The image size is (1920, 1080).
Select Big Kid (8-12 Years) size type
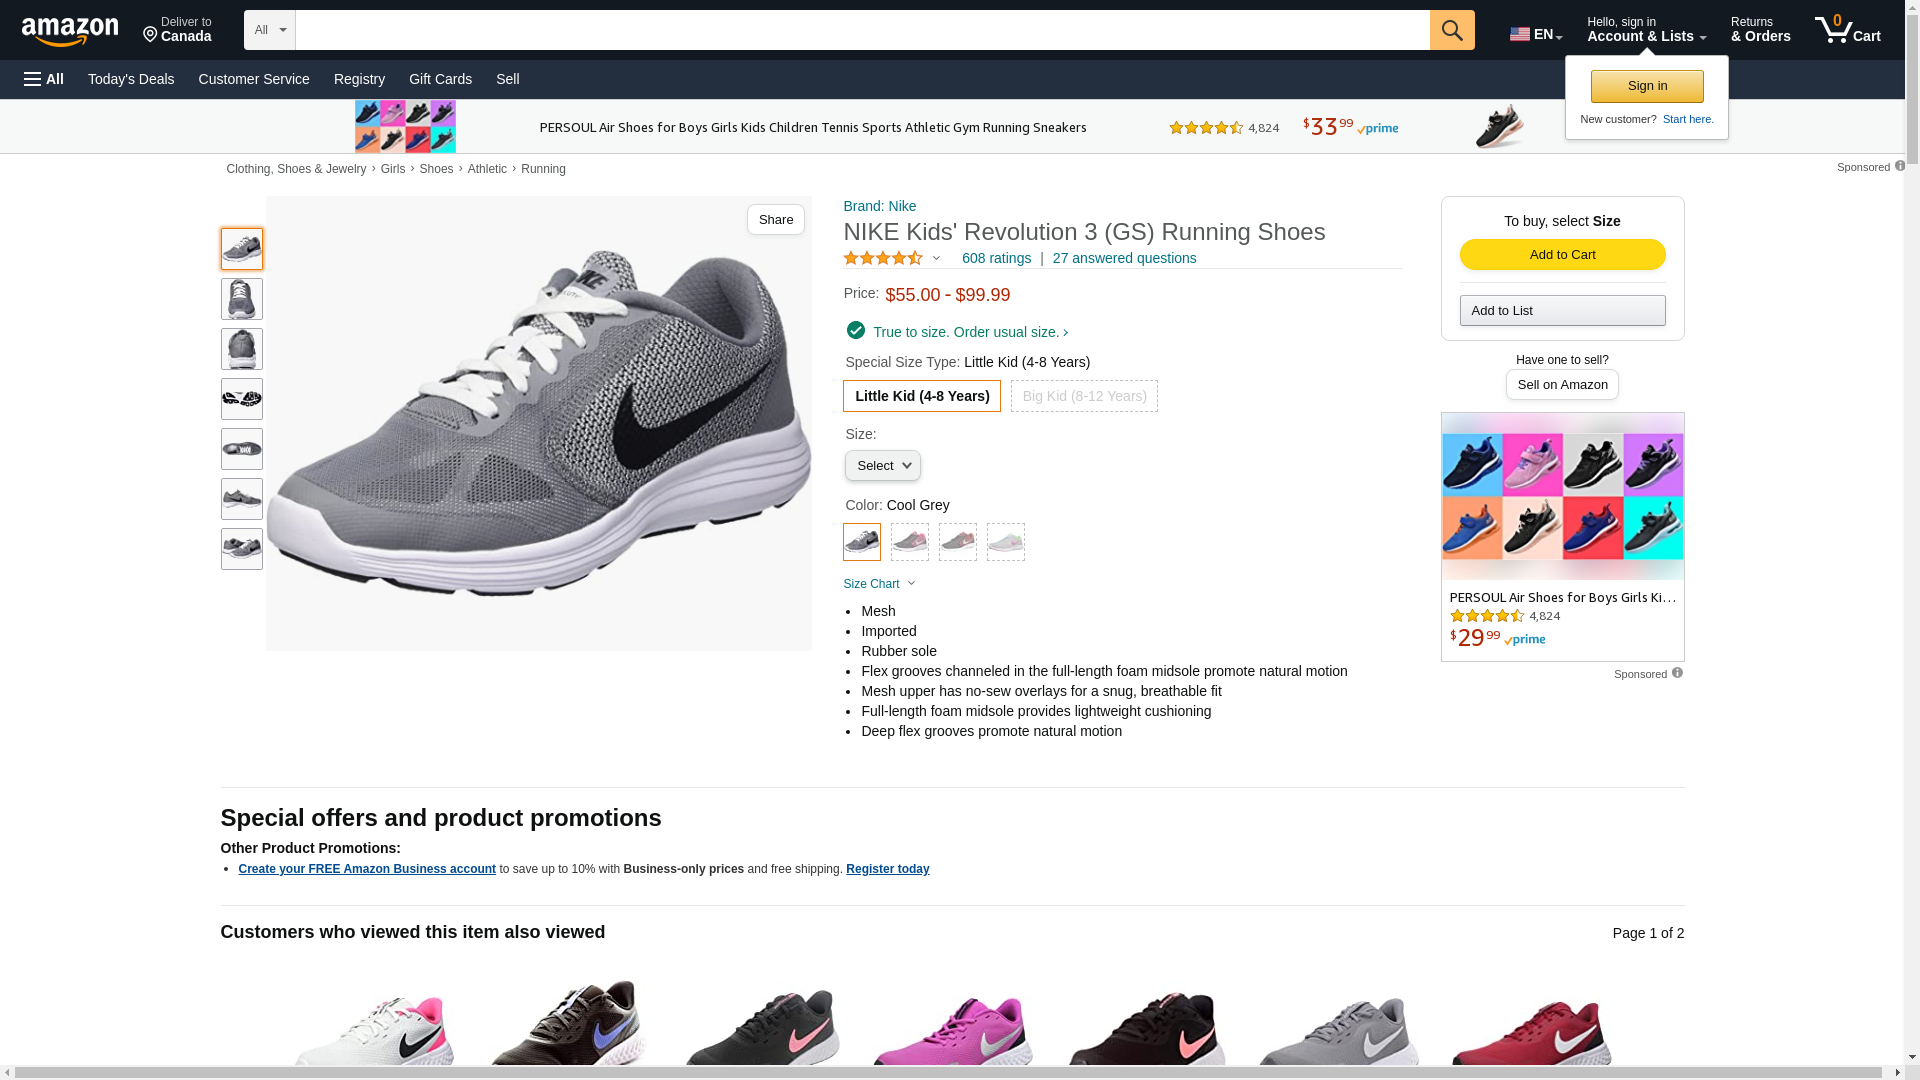coord(1084,396)
